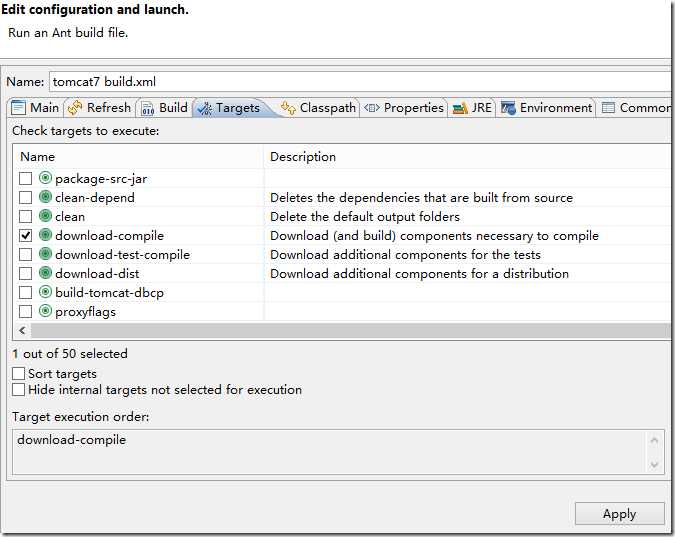Image resolution: width=675 pixels, height=537 pixels.
Task: Open the Refresh tab
Action: (99, 108)
